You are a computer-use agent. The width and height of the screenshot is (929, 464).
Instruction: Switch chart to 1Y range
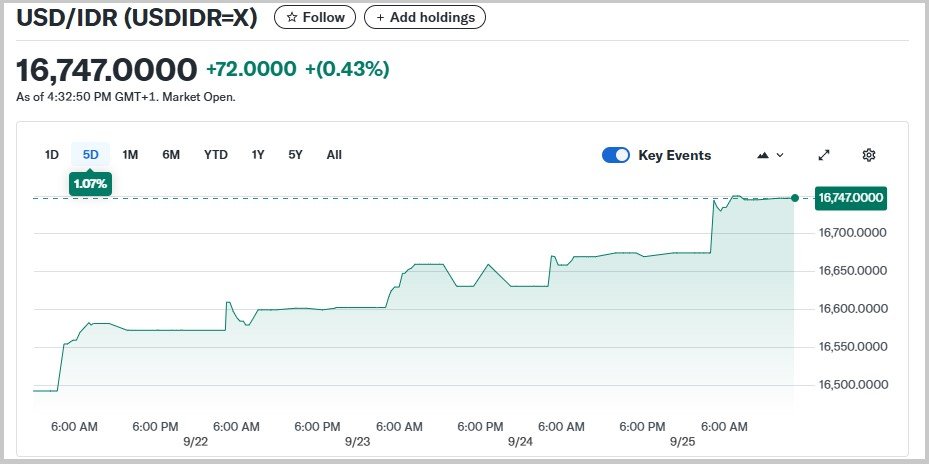coord(258,154)
